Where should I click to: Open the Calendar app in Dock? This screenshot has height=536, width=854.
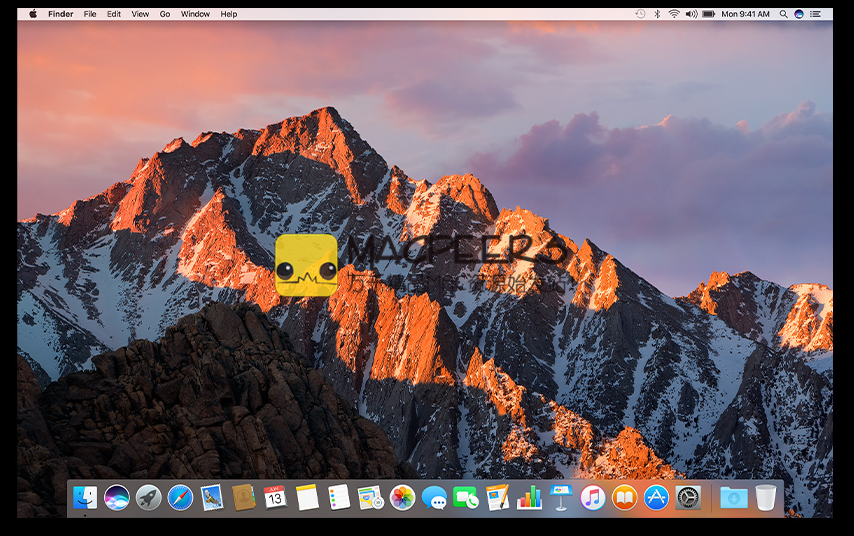pos(275,497)
